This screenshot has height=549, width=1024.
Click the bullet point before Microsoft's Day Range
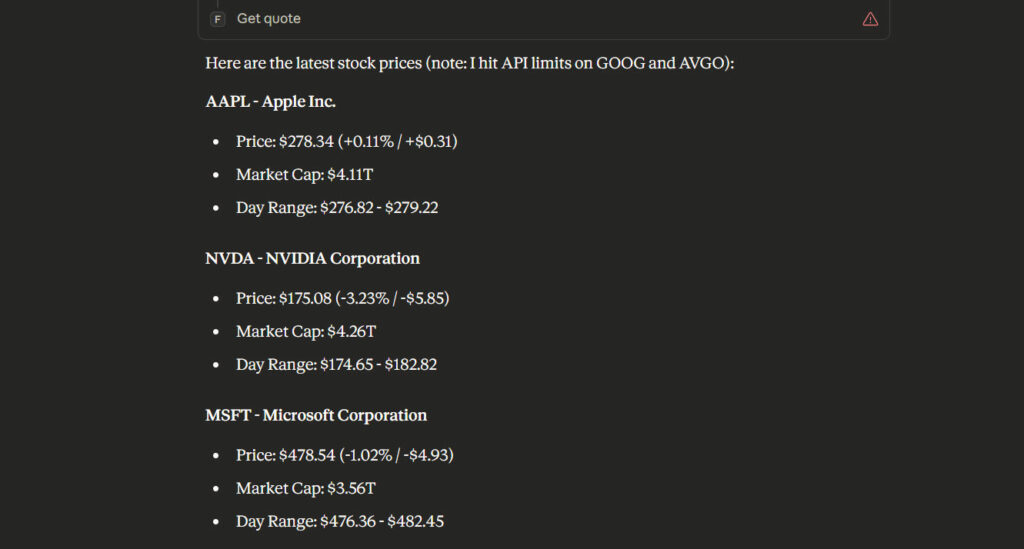click(216, 521)
